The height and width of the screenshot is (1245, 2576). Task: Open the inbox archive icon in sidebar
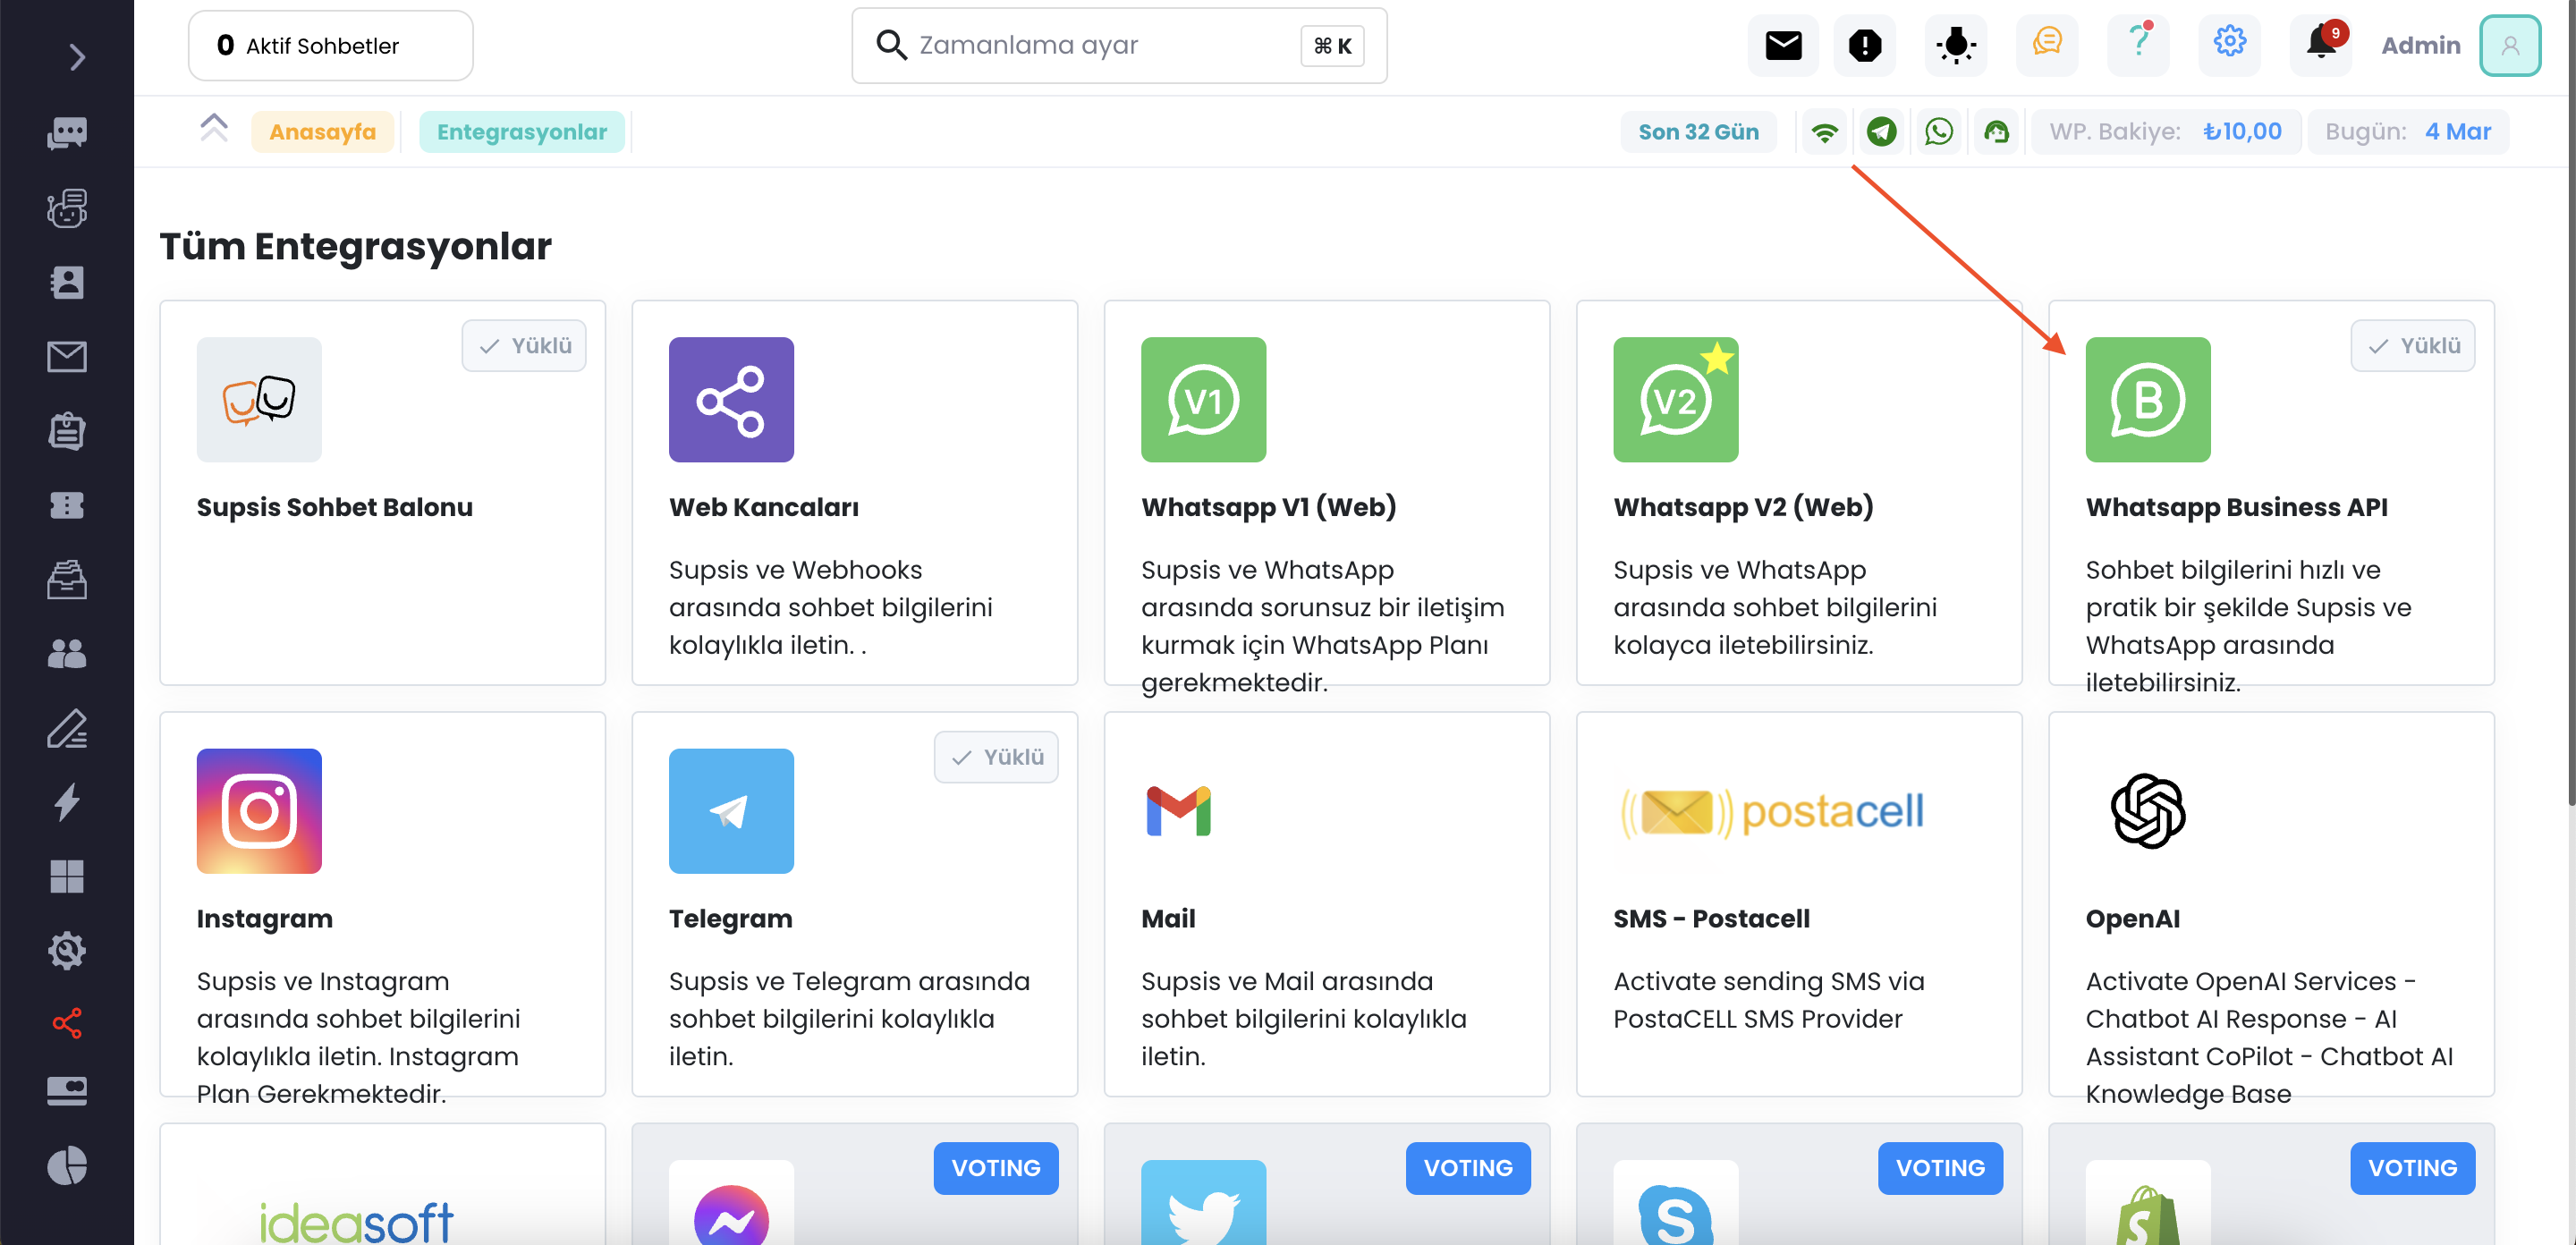point(67,579)
